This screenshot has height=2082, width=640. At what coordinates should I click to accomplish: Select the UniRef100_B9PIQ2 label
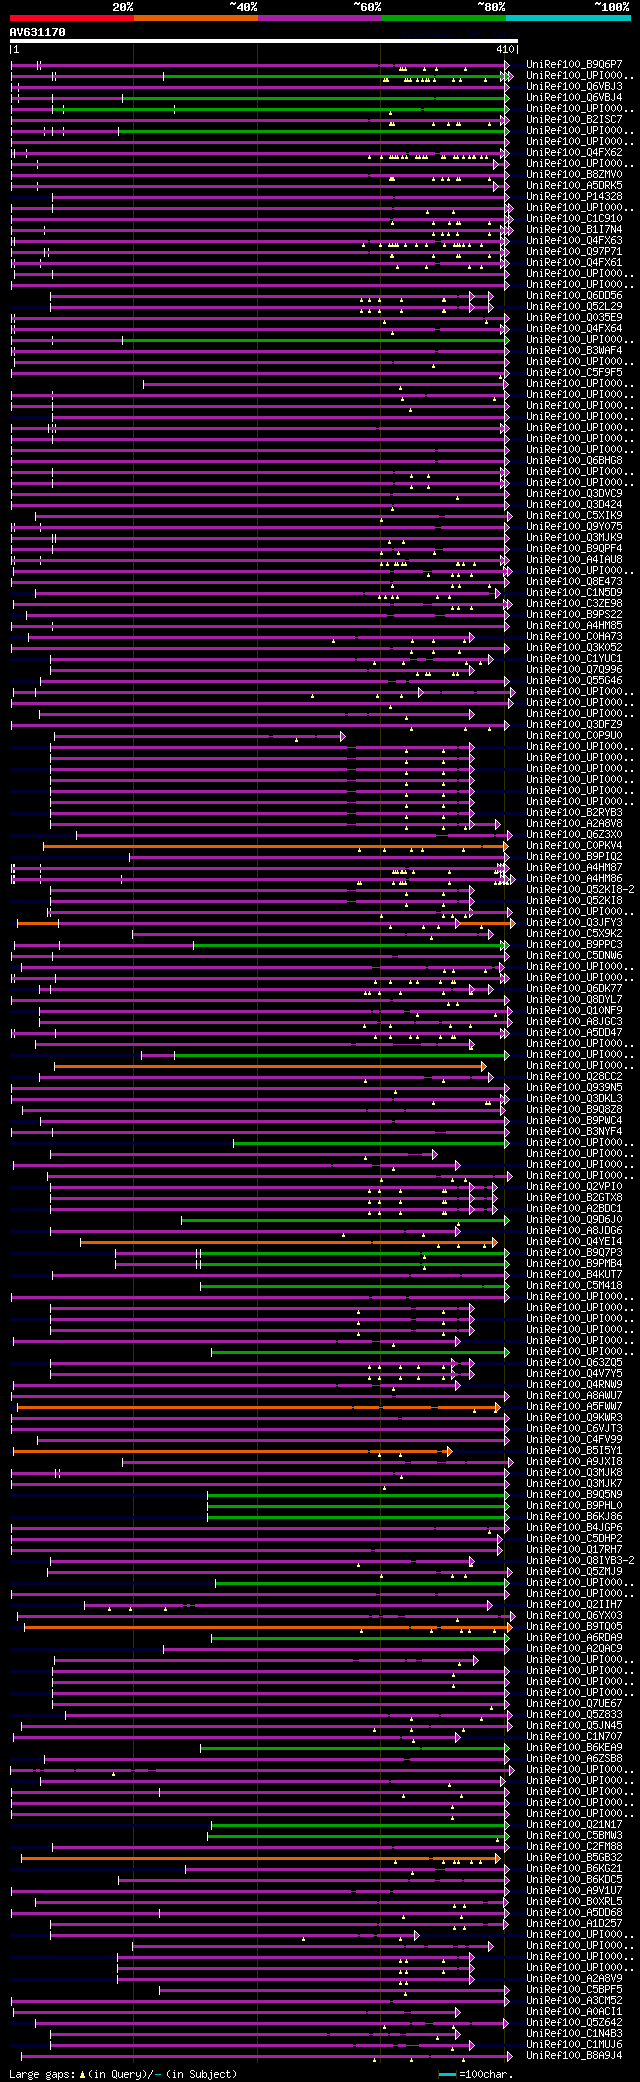coord(574,856)
